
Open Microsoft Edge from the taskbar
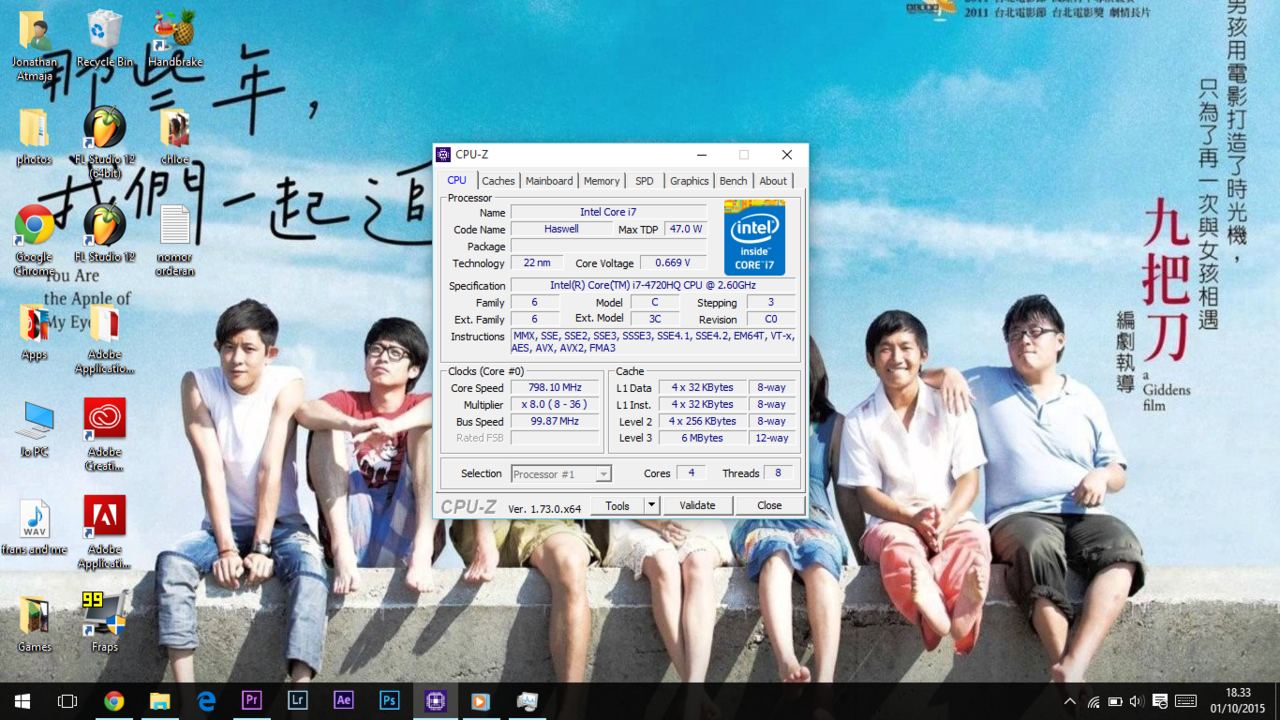206,701
